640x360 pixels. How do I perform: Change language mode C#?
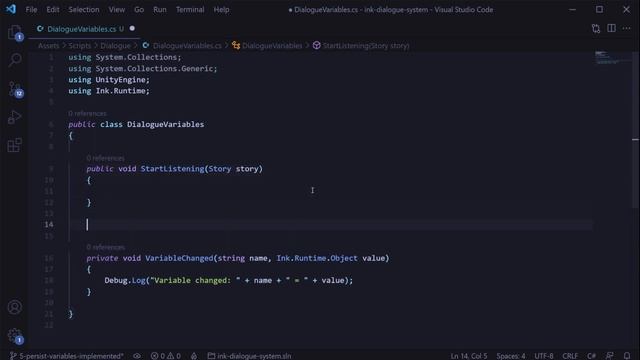tap(591, 356)
